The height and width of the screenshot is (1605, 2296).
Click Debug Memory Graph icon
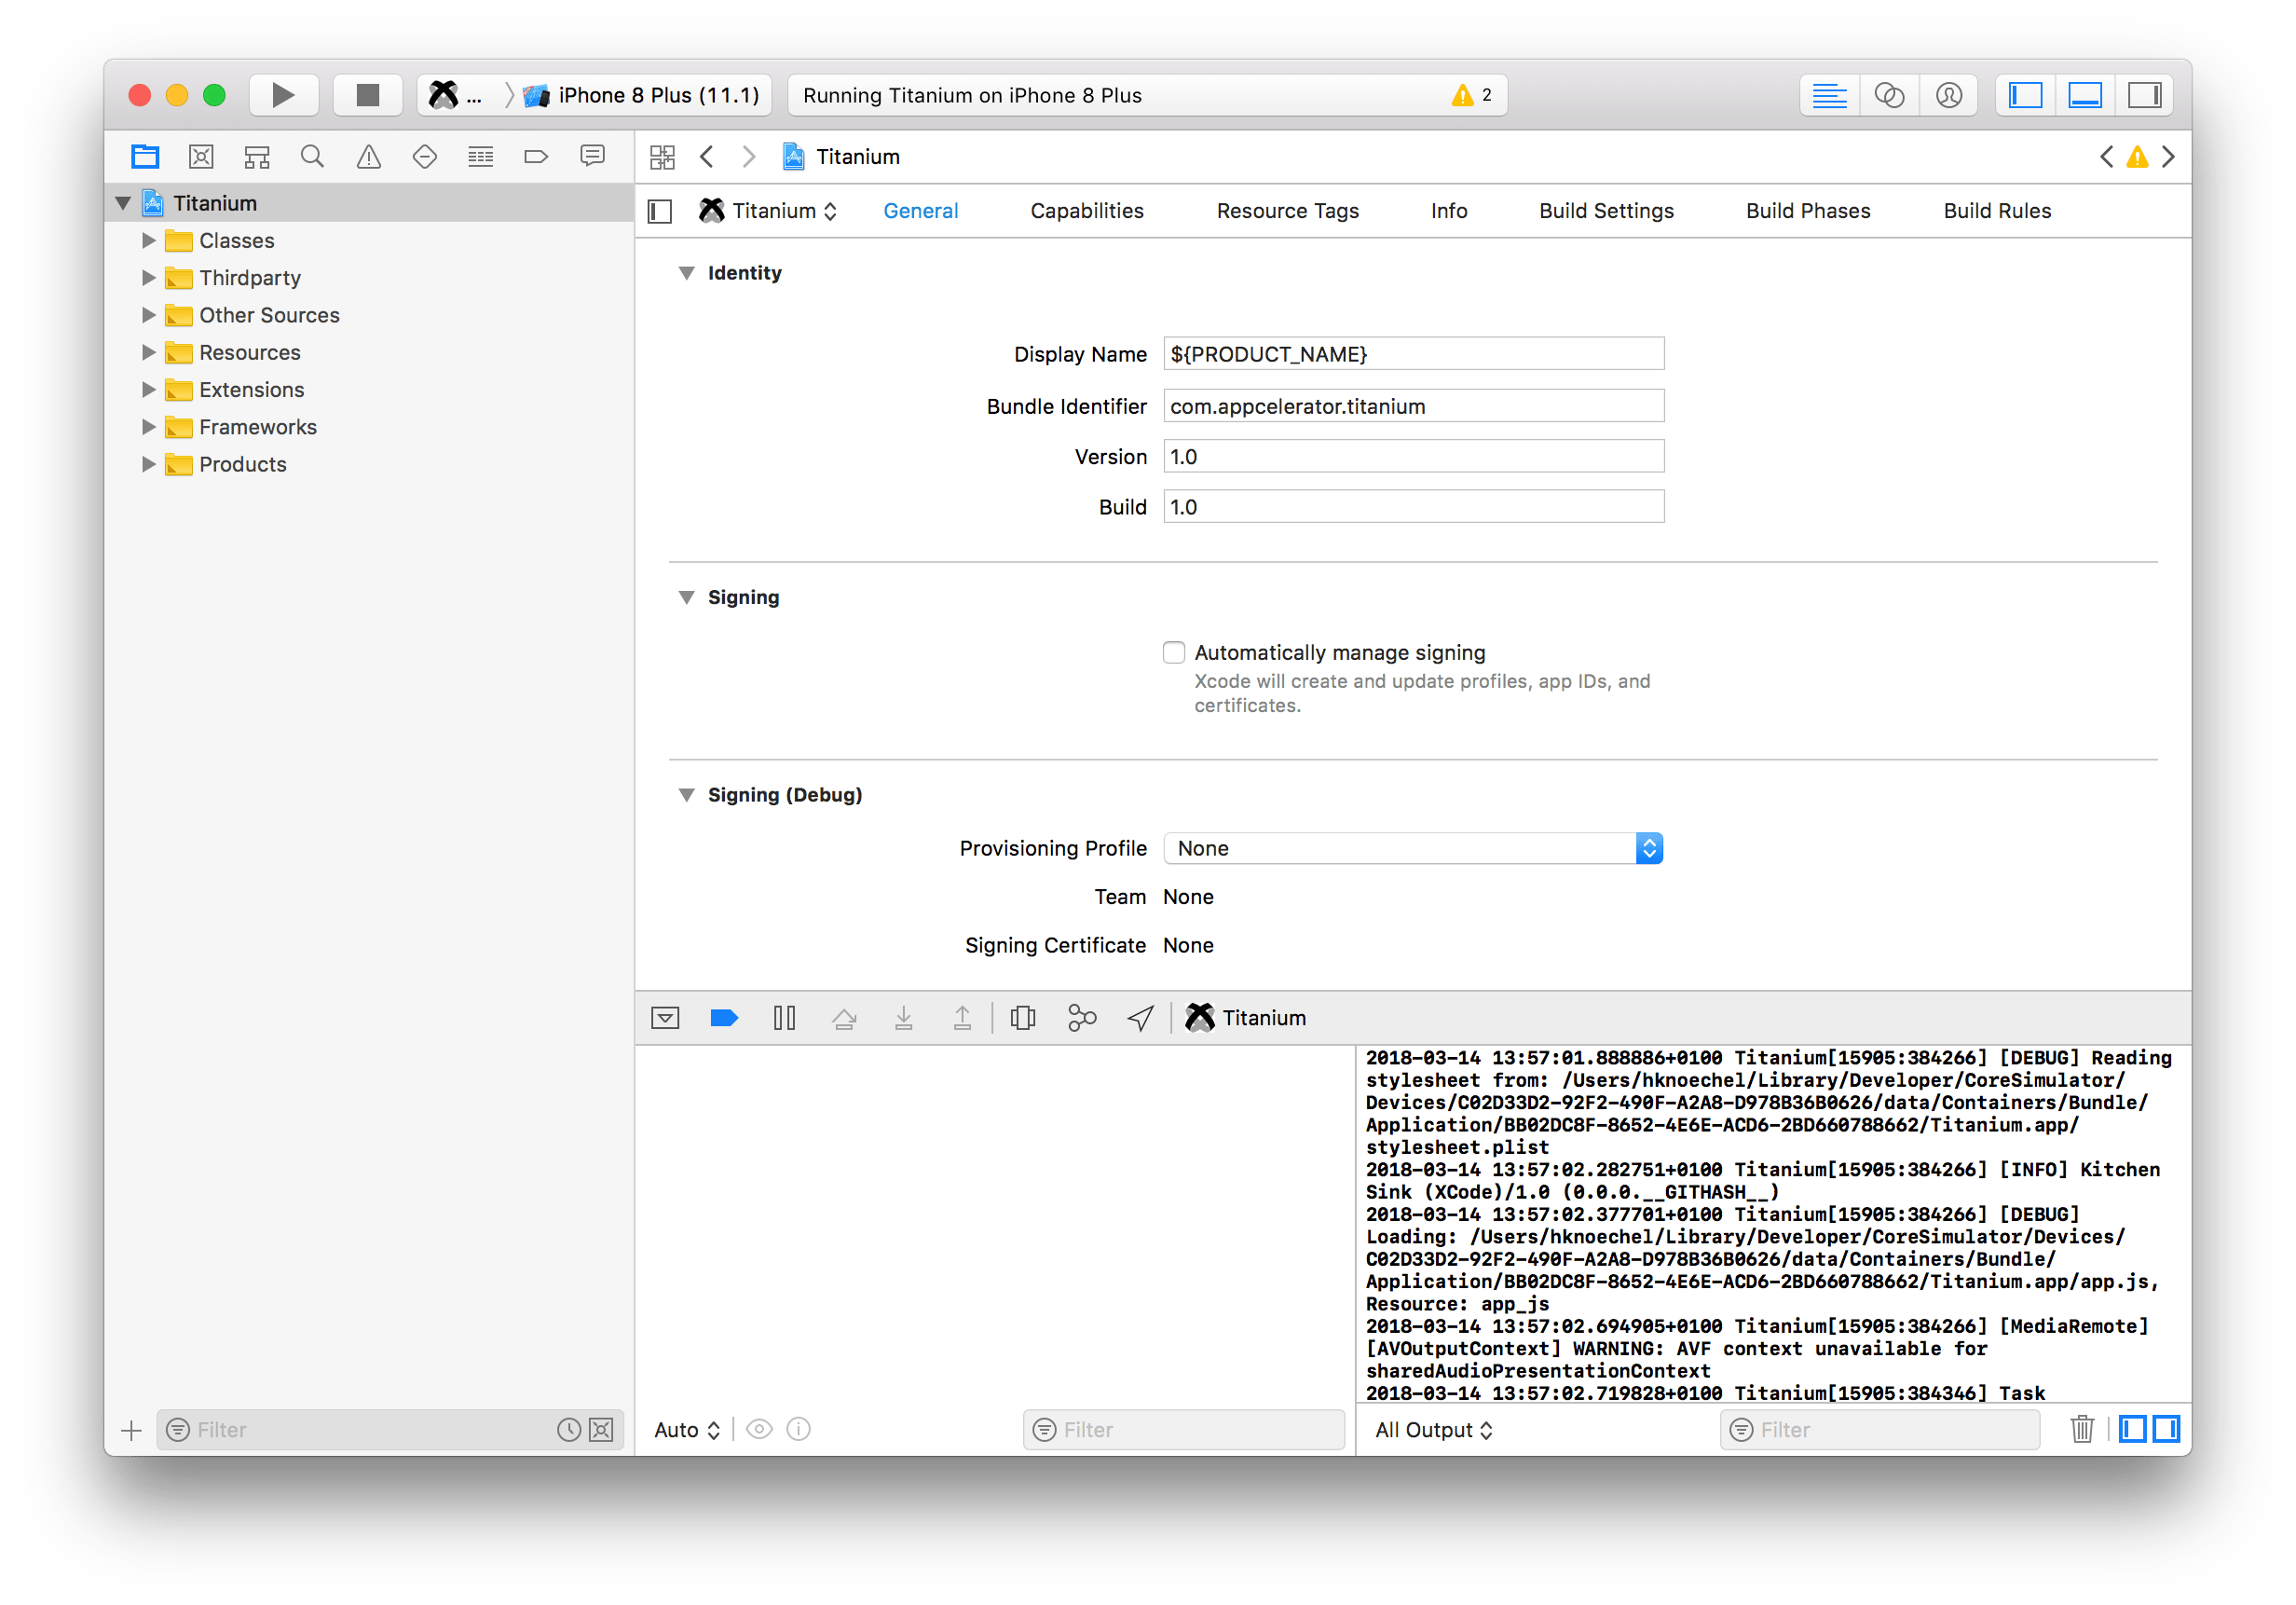1081,1018
